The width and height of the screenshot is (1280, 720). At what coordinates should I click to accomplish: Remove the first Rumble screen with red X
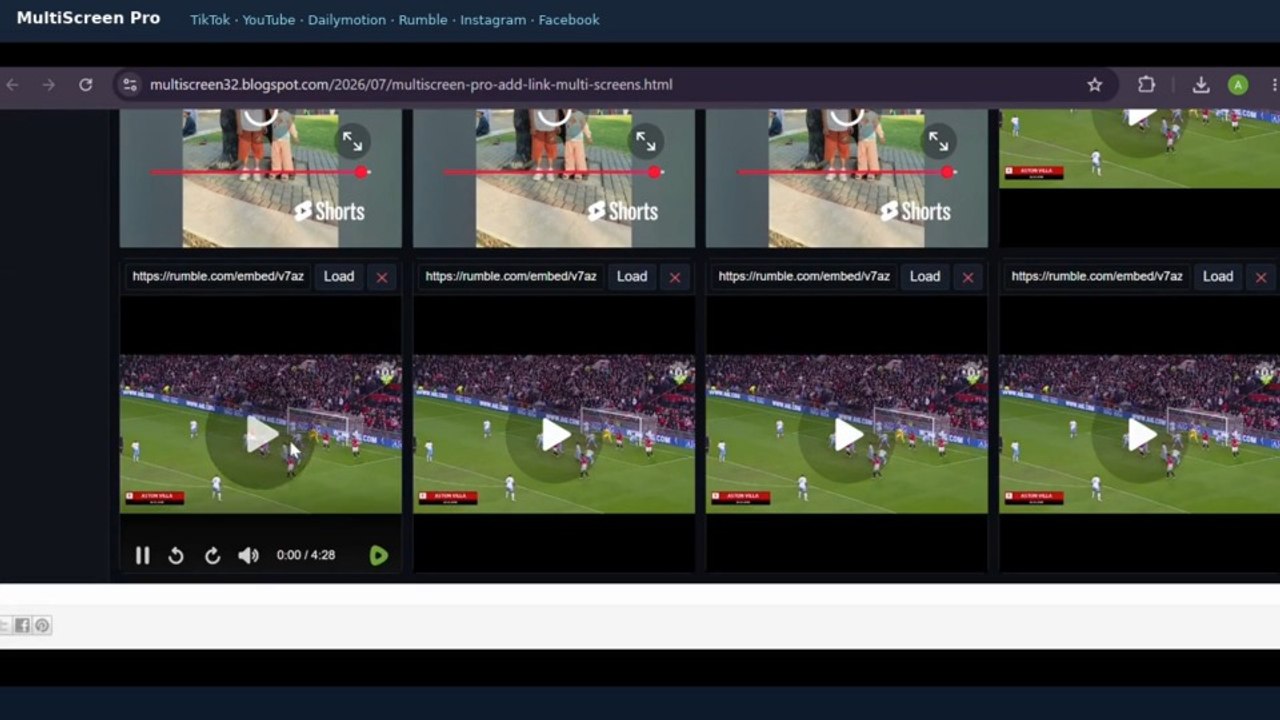click(381, 277)
